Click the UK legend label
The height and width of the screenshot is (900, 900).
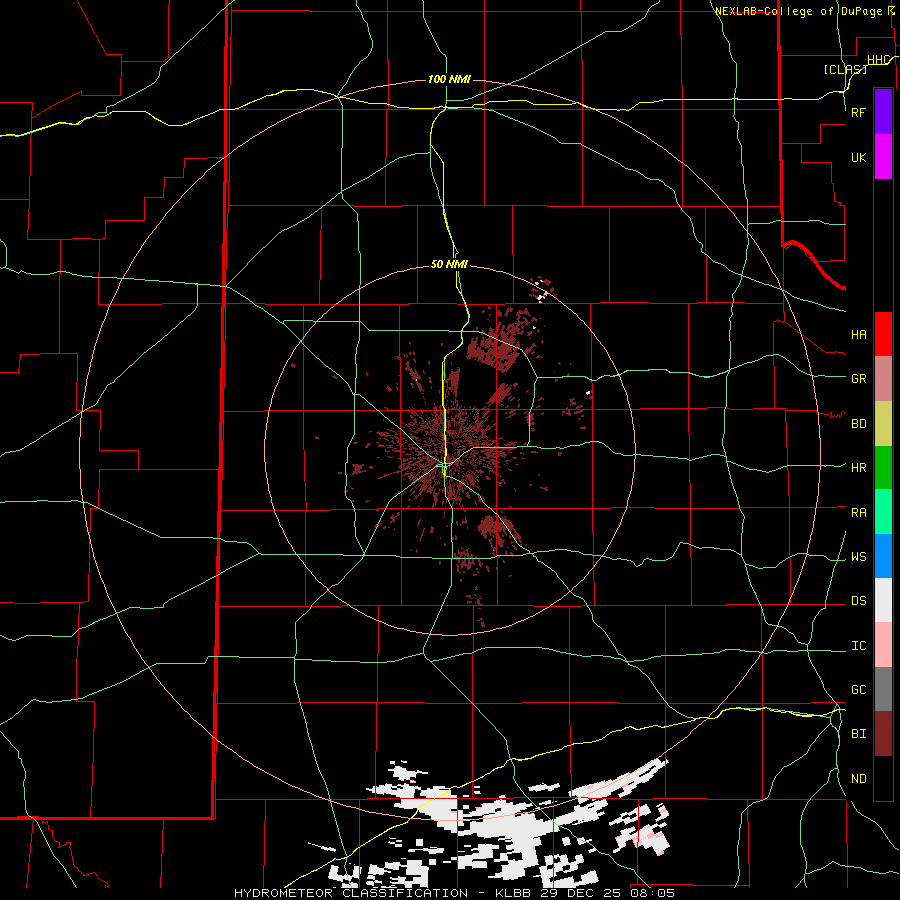point(858,157)
